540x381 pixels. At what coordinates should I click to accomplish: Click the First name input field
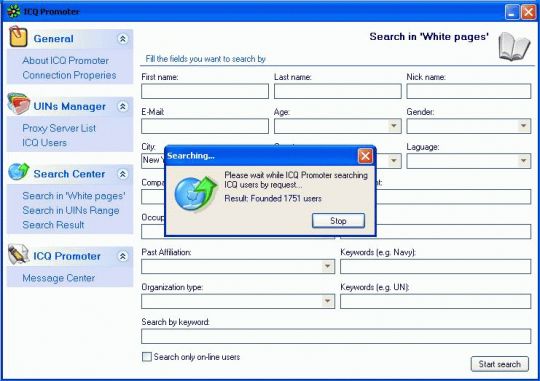pyautogui.click(x=205, y=91)
